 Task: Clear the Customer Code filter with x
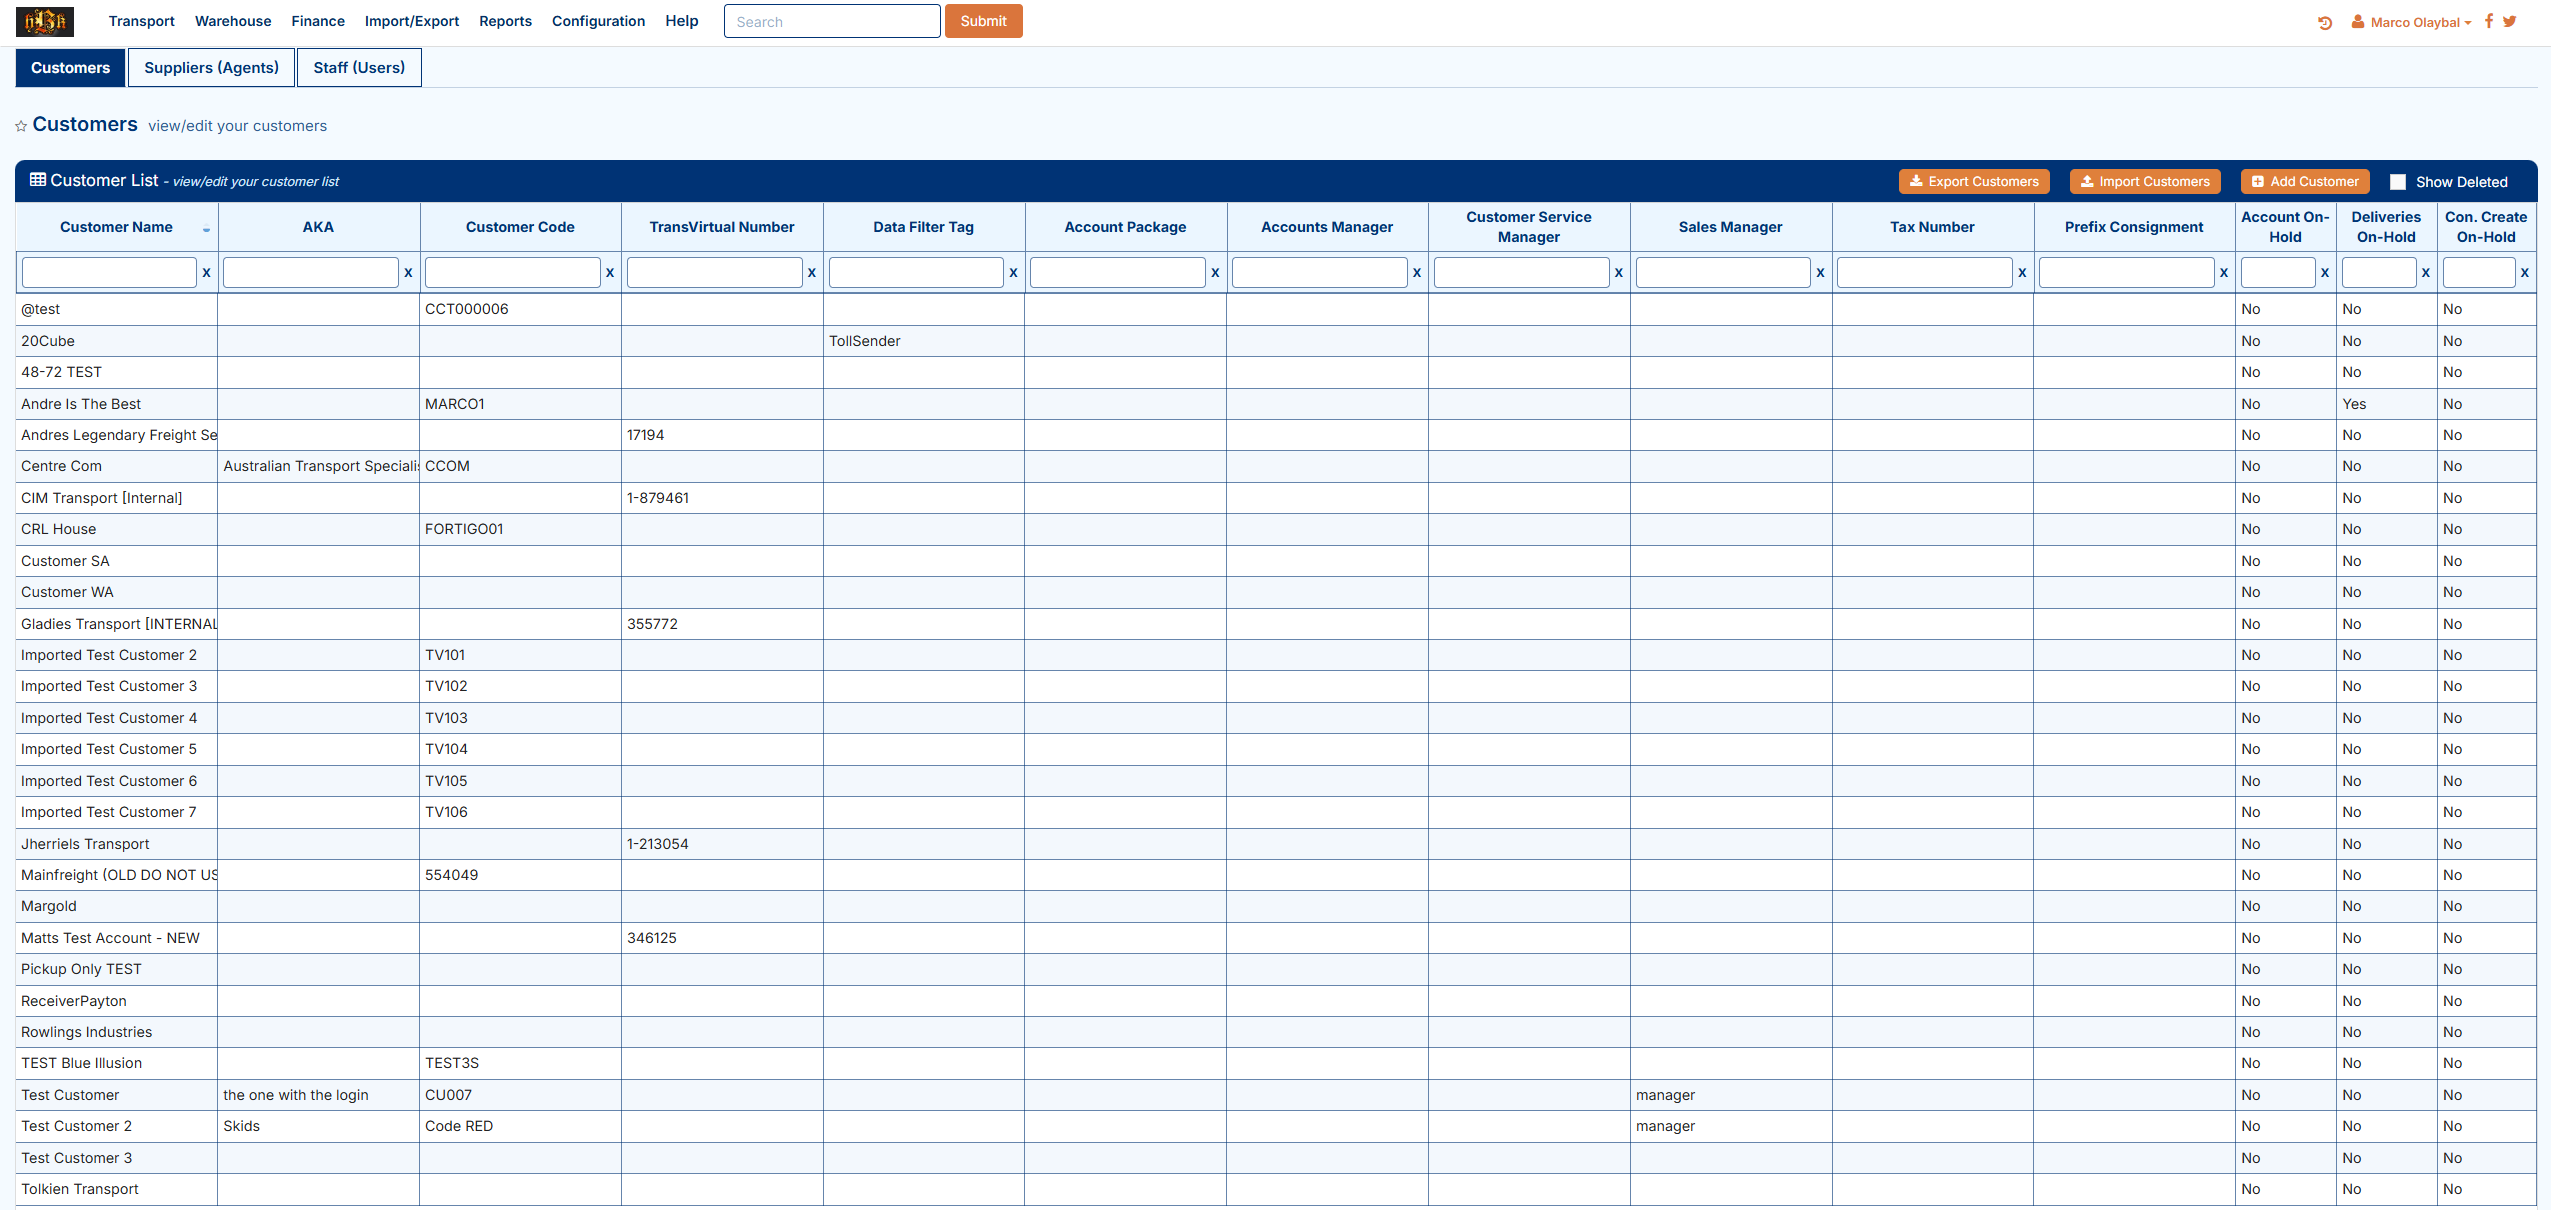(610, 272)
